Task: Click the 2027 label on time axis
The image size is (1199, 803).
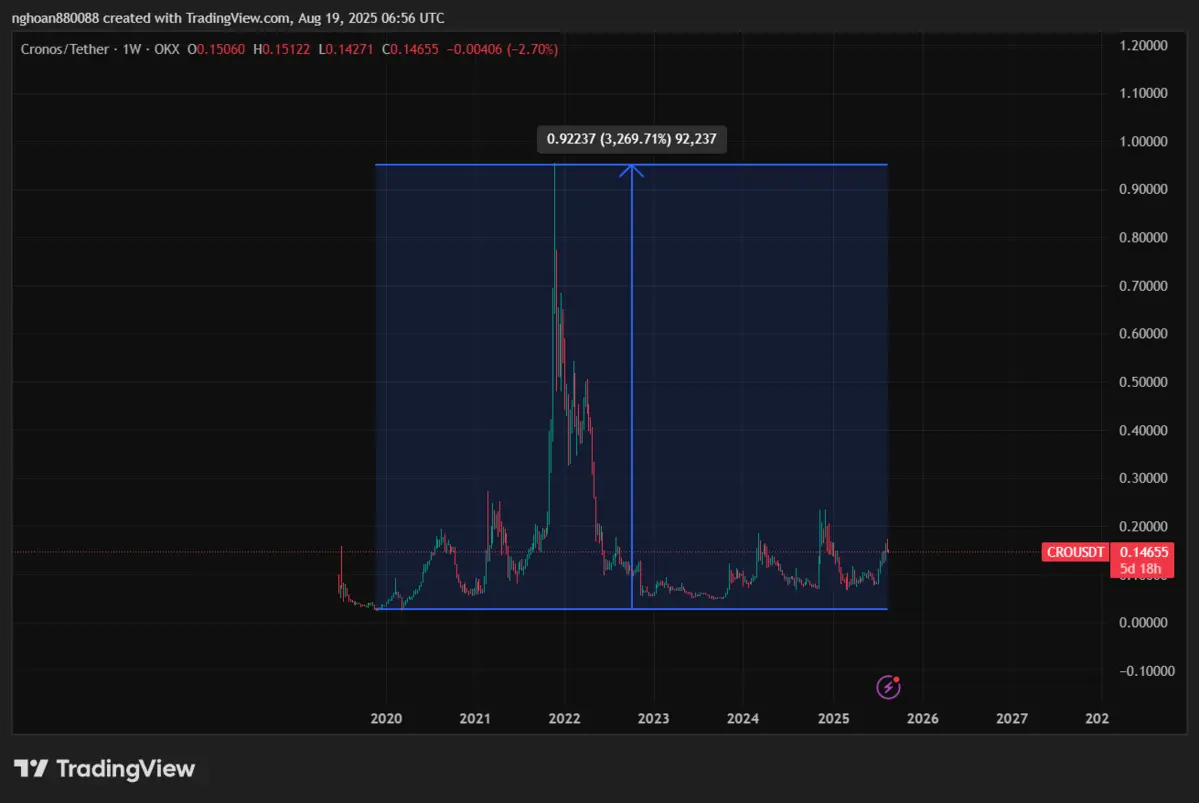Action: tap(1012, 718)
